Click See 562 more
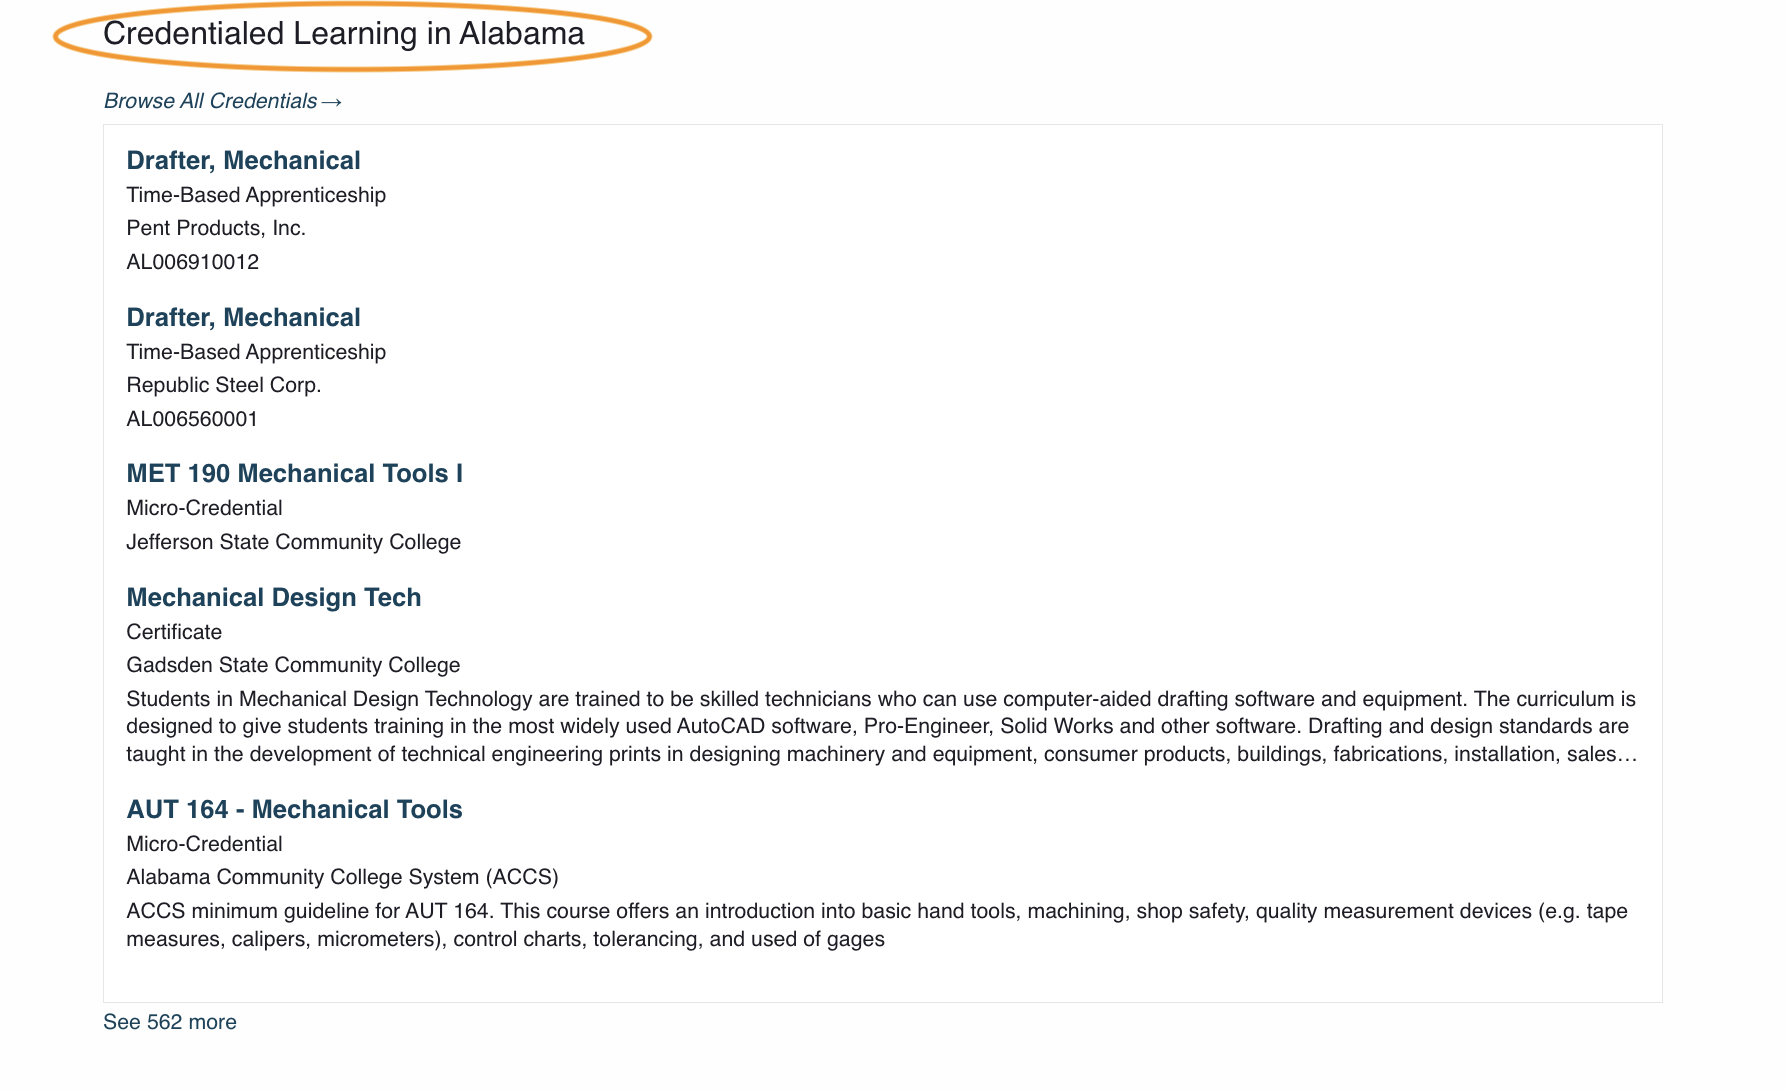Viewport: 1786px width, 1090px height. [x=170, y=1022]
